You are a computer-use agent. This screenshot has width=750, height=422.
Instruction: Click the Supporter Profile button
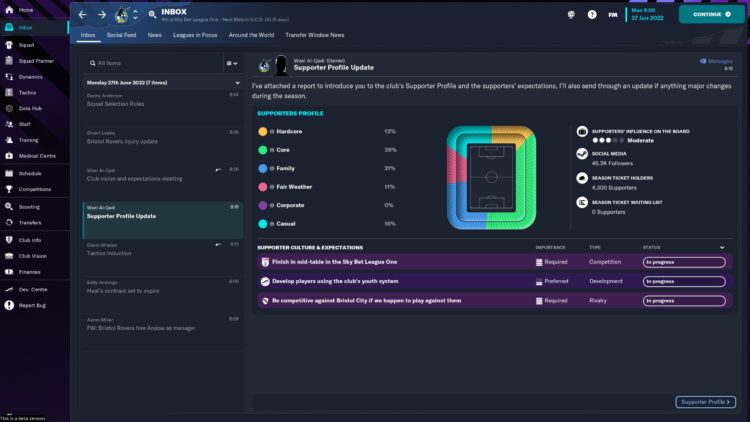coord(705,402)
